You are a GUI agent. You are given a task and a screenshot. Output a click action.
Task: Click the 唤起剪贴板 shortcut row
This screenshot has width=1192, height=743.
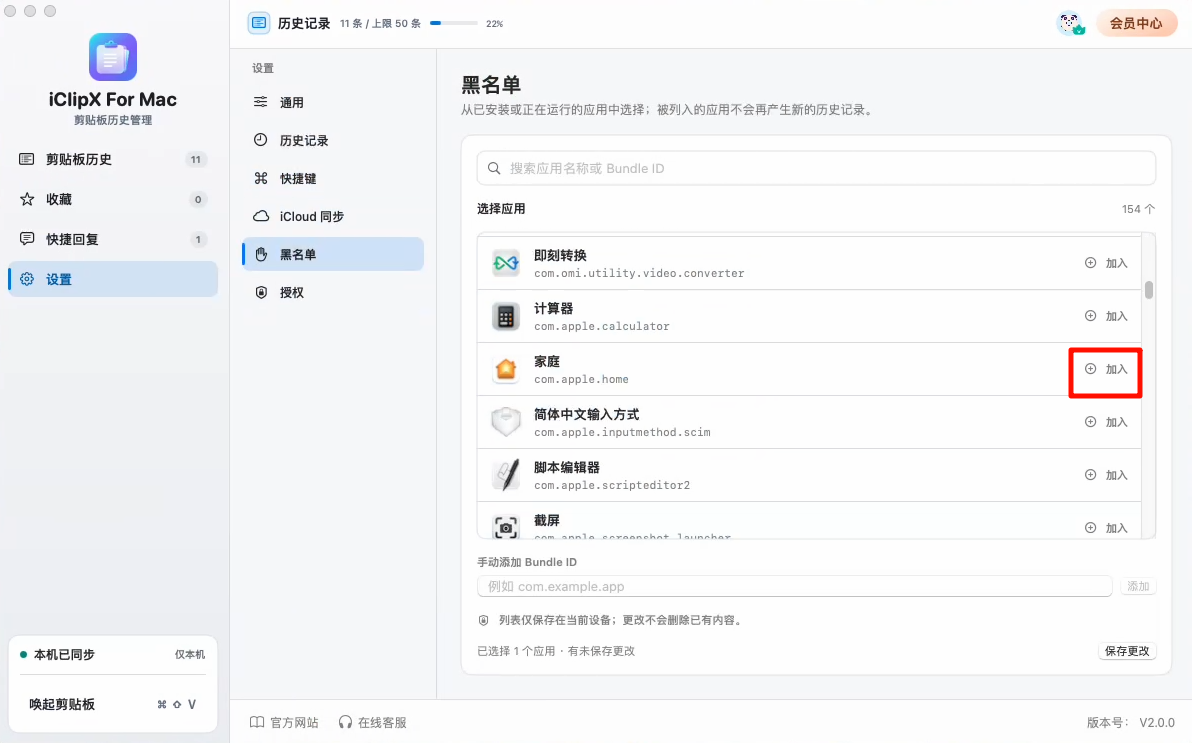[113, 704]
